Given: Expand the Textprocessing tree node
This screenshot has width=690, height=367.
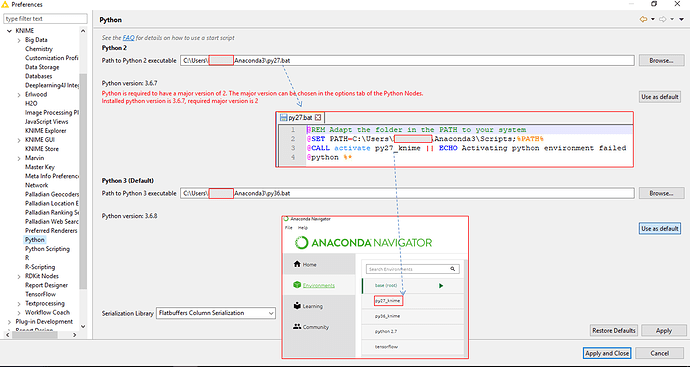Looking at the screenshot, I should (x=19, y=304).
